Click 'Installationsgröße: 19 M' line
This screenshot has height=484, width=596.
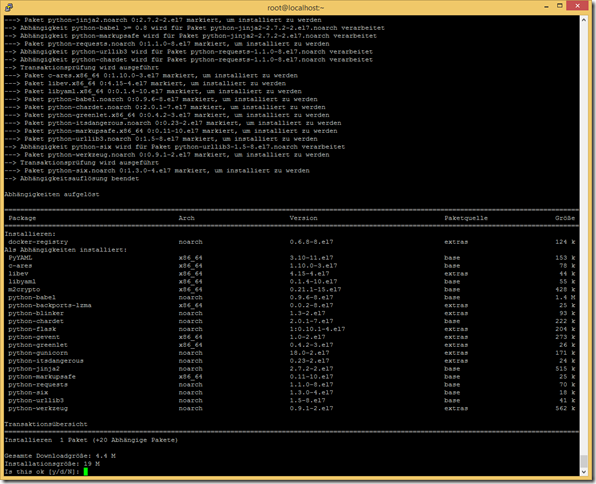[x=52, y=464]
